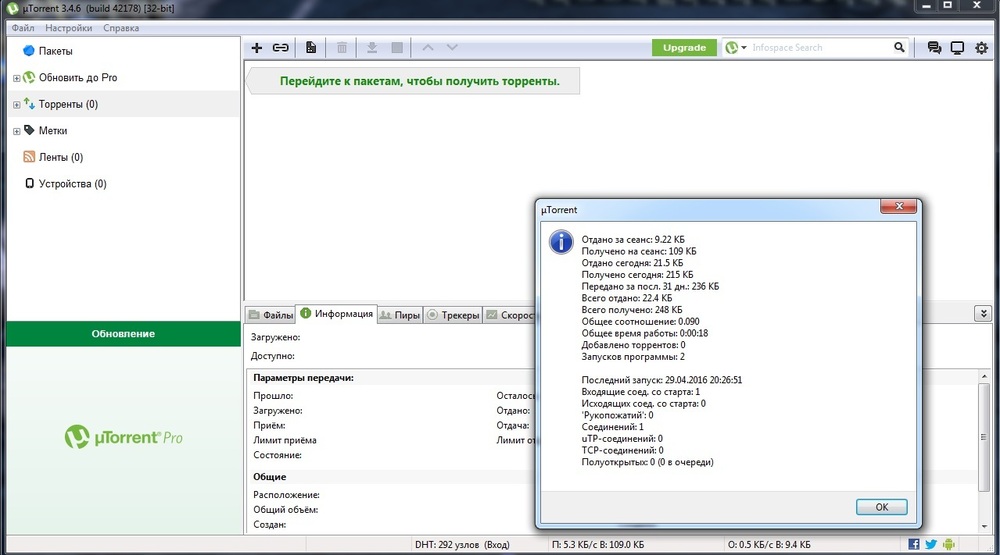Click the Infospace Search input field
Image resolution: width=1000 pixels, height=555 pixels.
[820, 47]
